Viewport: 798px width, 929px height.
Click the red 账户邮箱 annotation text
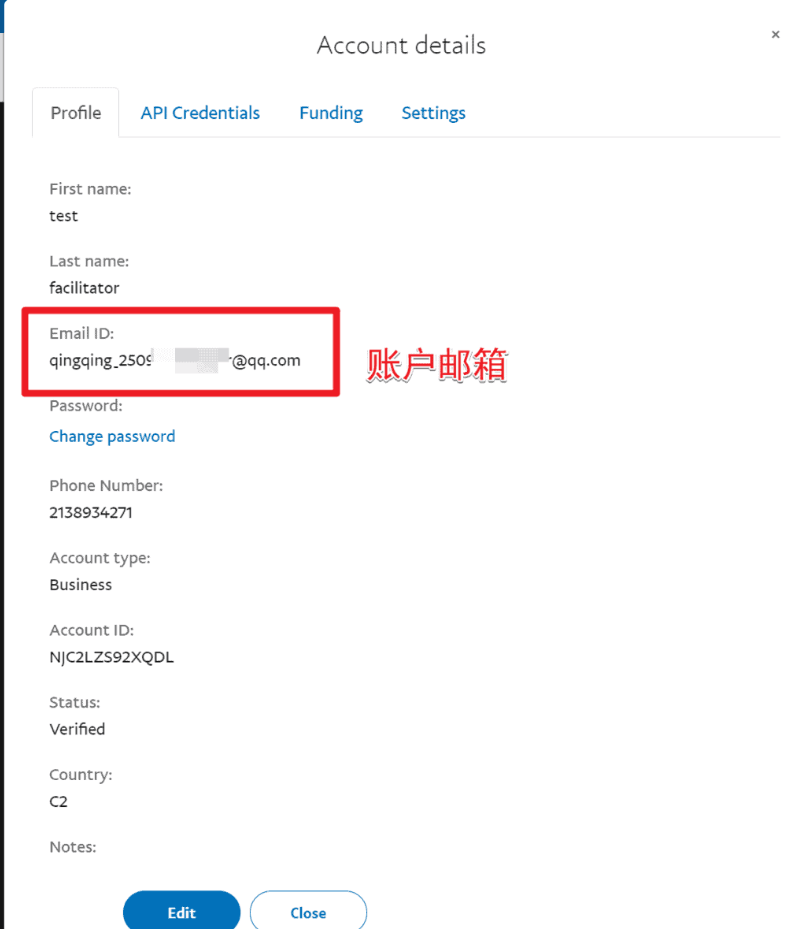pyautogui.click(x=437, y=366)
